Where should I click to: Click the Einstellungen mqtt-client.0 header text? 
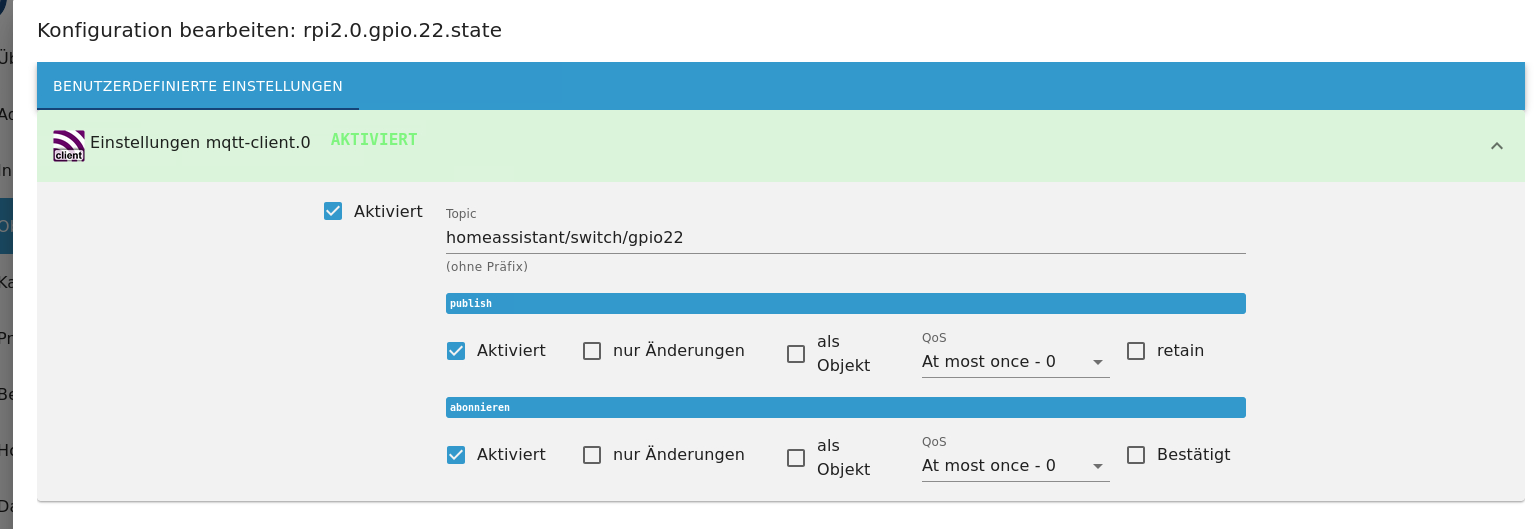click(200, 142)
